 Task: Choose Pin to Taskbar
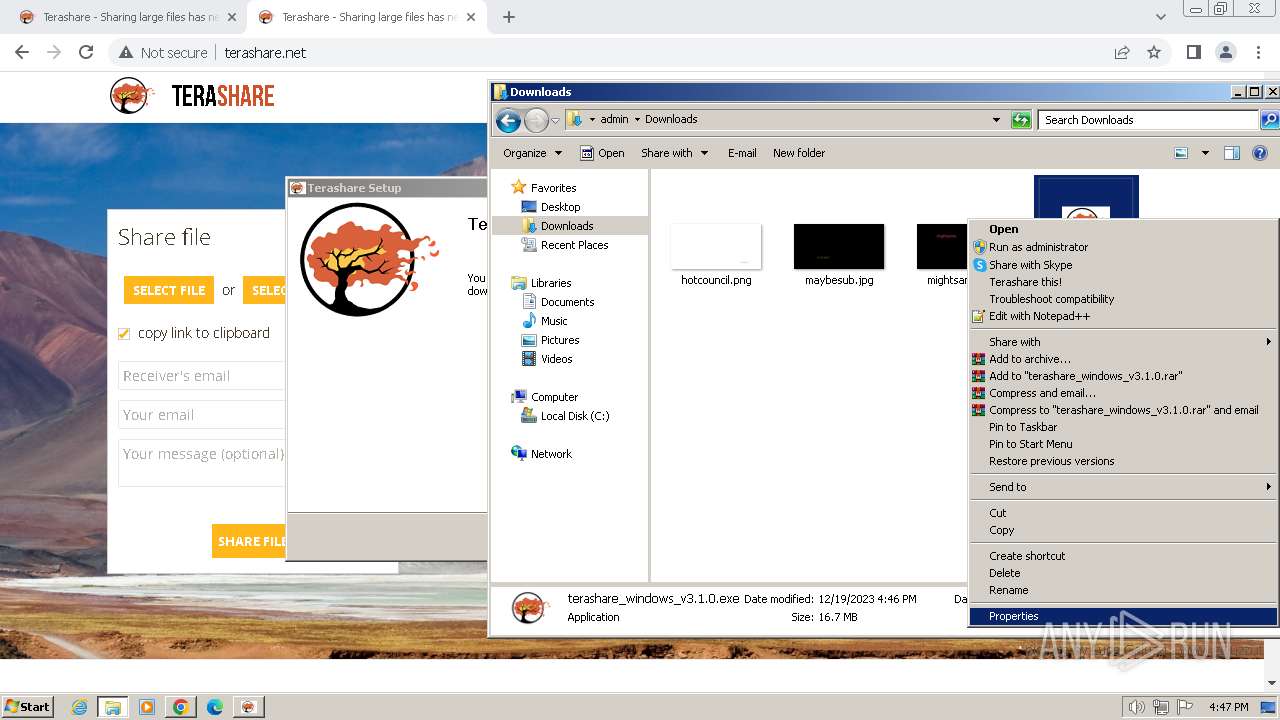pyautogui.click(x=1124, y=427)
